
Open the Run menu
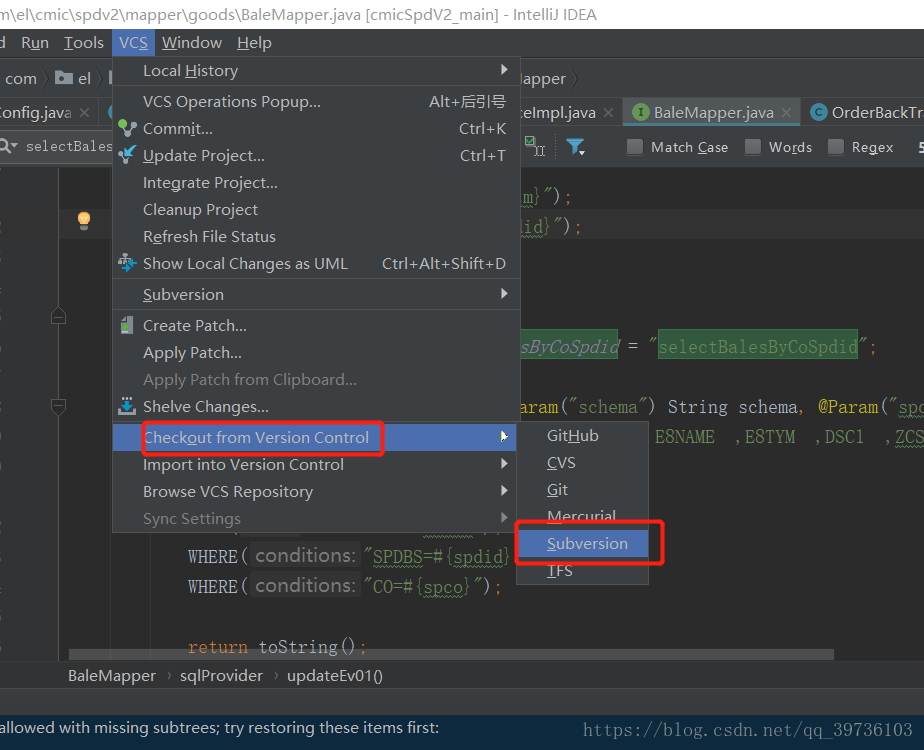[35, 43]
